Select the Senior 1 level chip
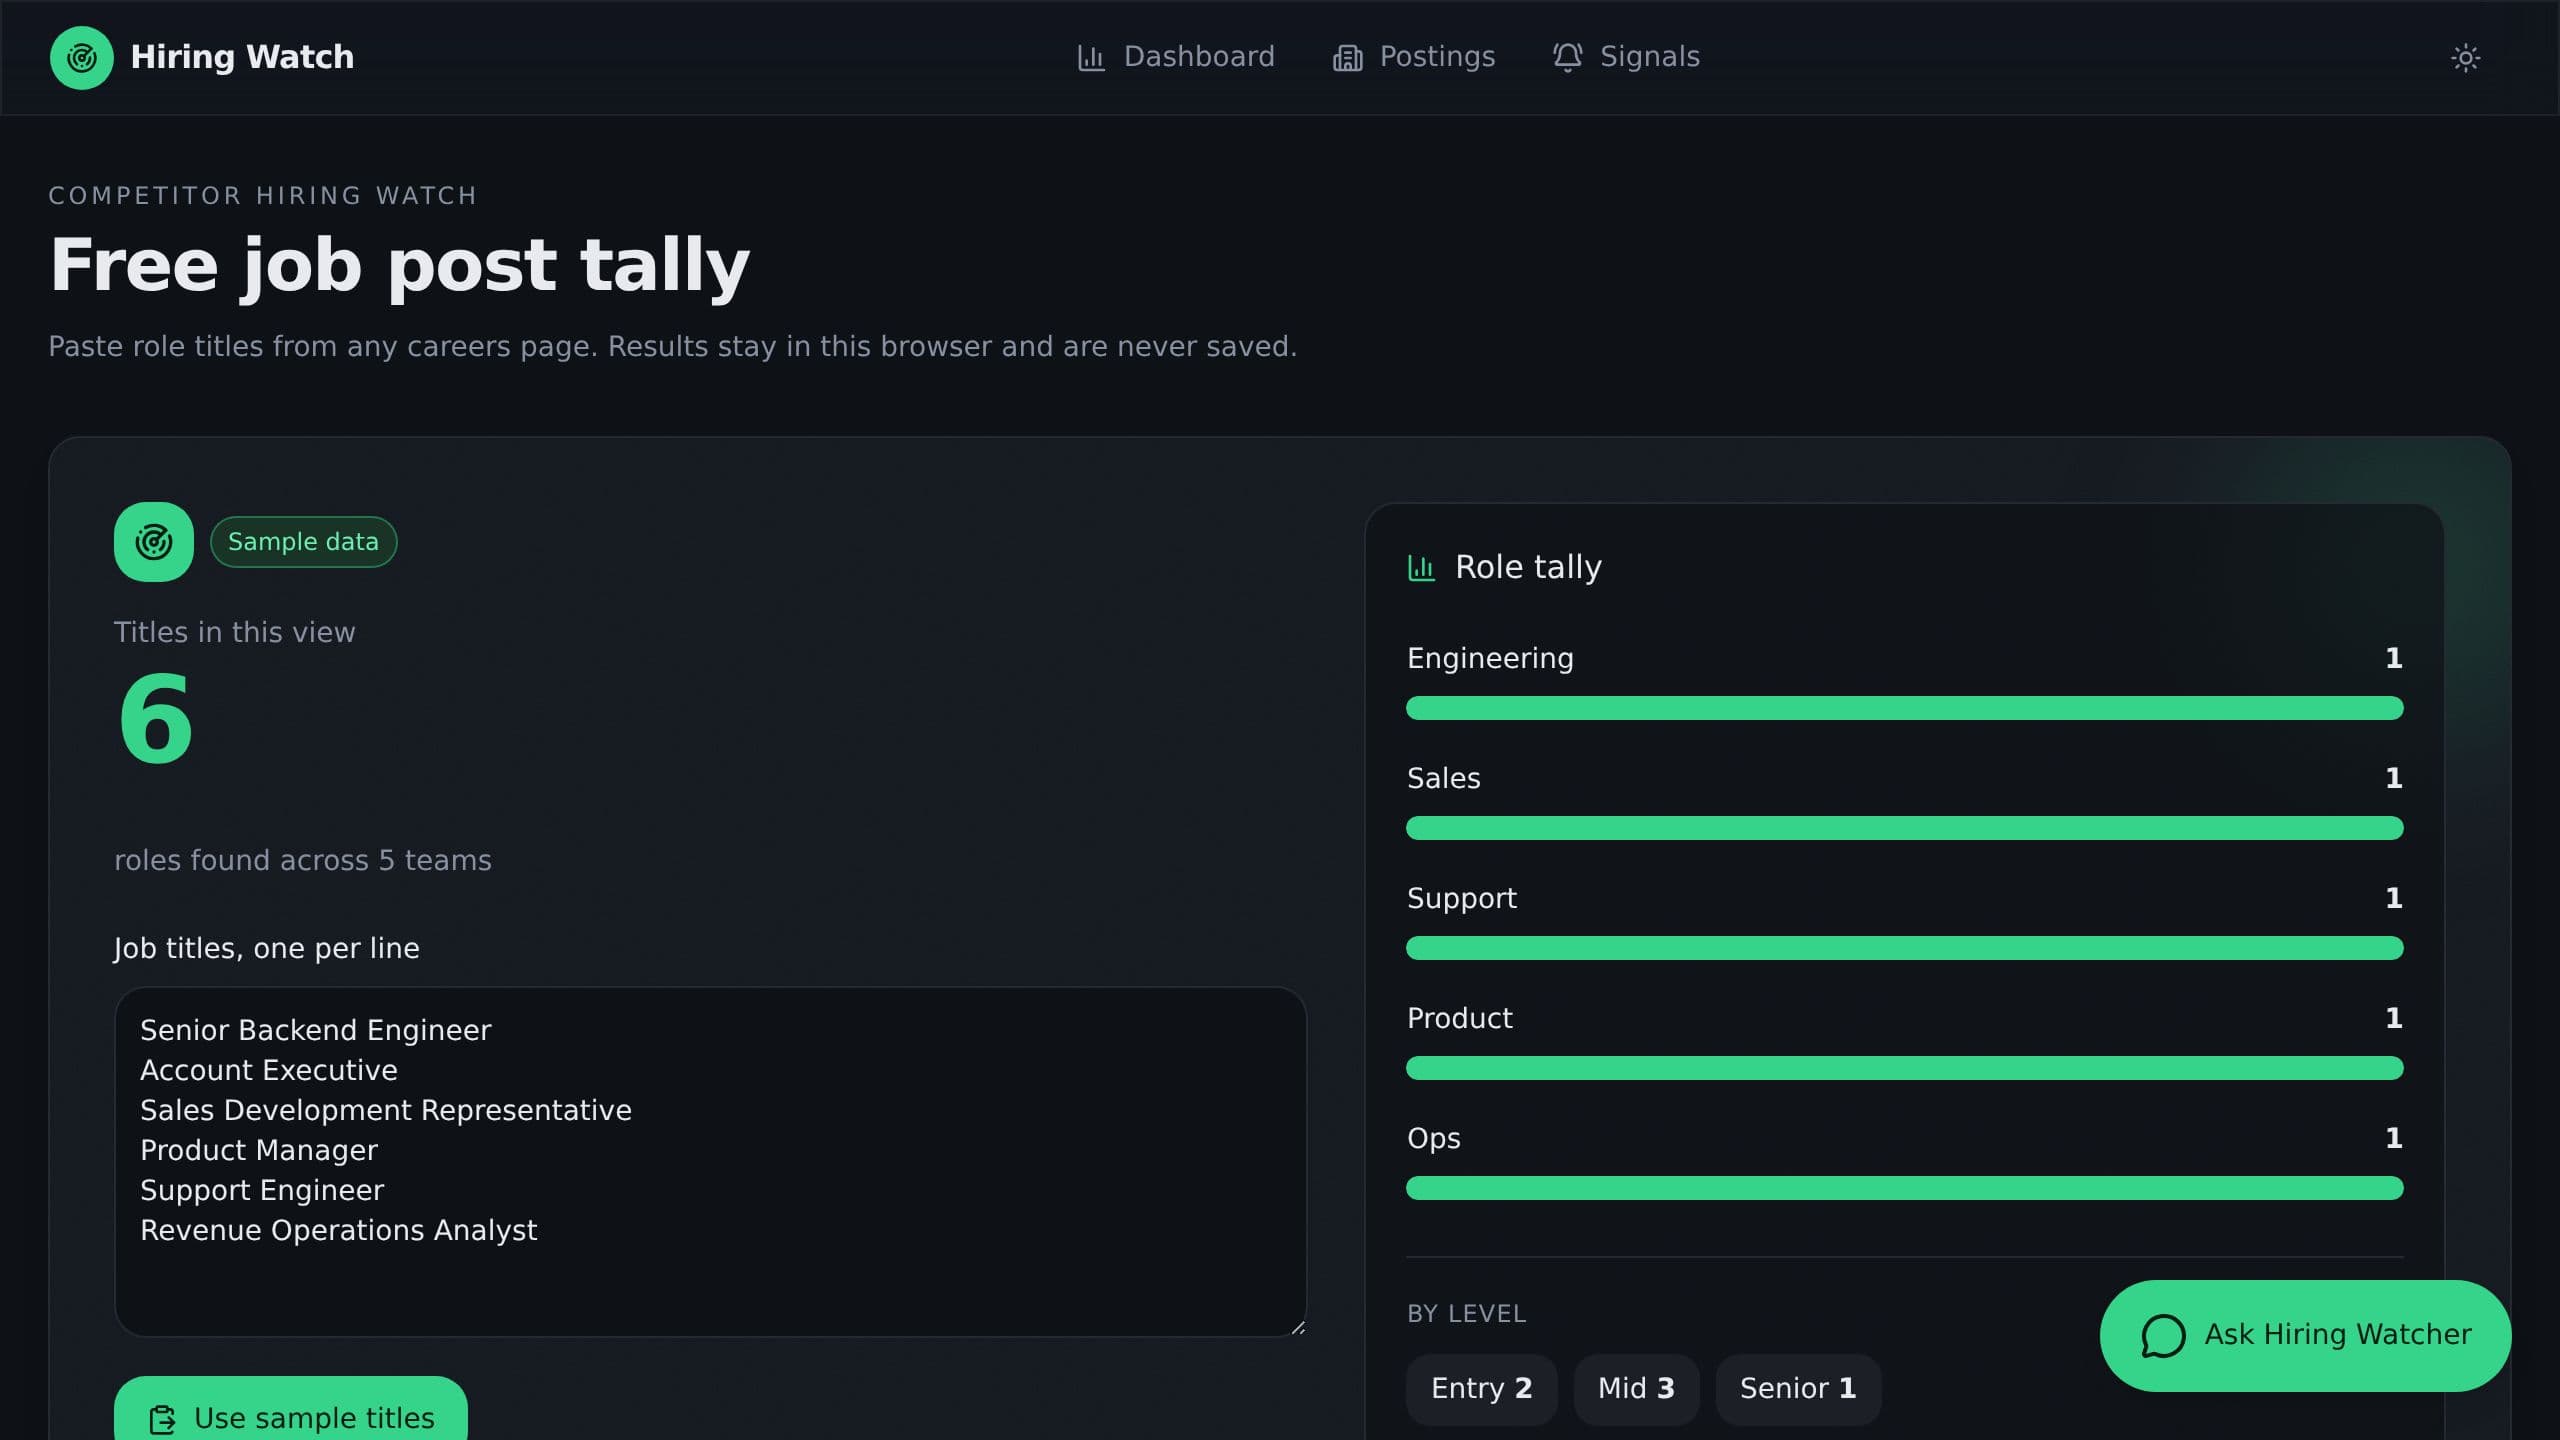The height and width of the screenshot is (1440, 2560). 1798,1389
